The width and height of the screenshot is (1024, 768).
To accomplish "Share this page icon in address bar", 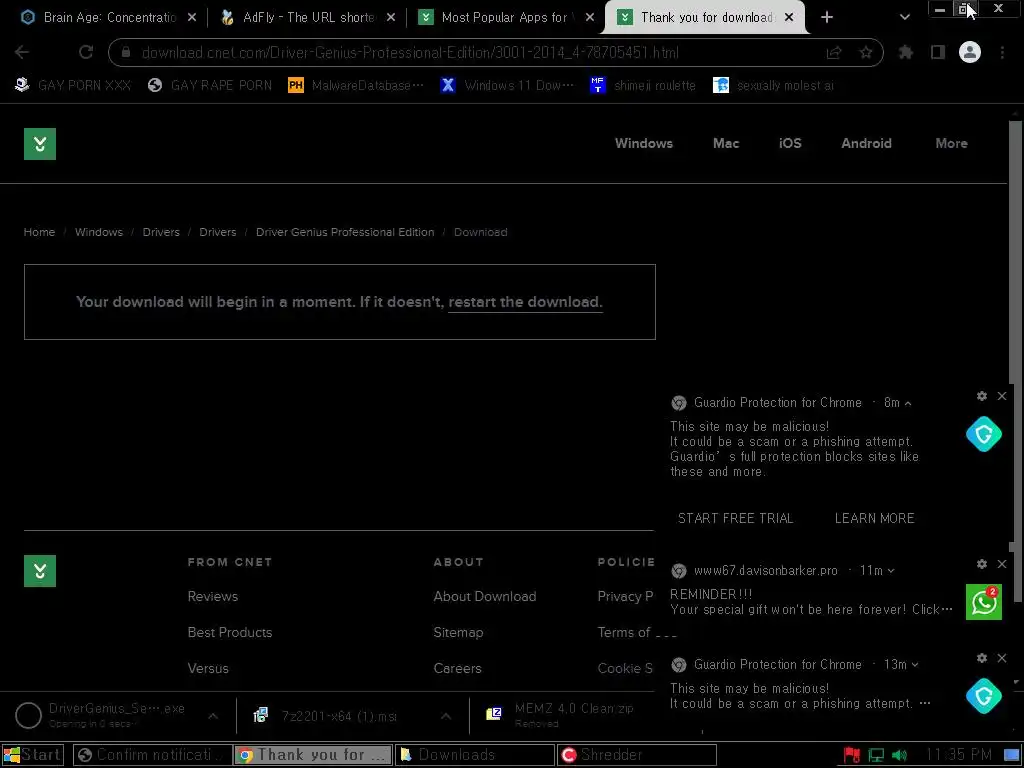I will [x=834, y=52].
